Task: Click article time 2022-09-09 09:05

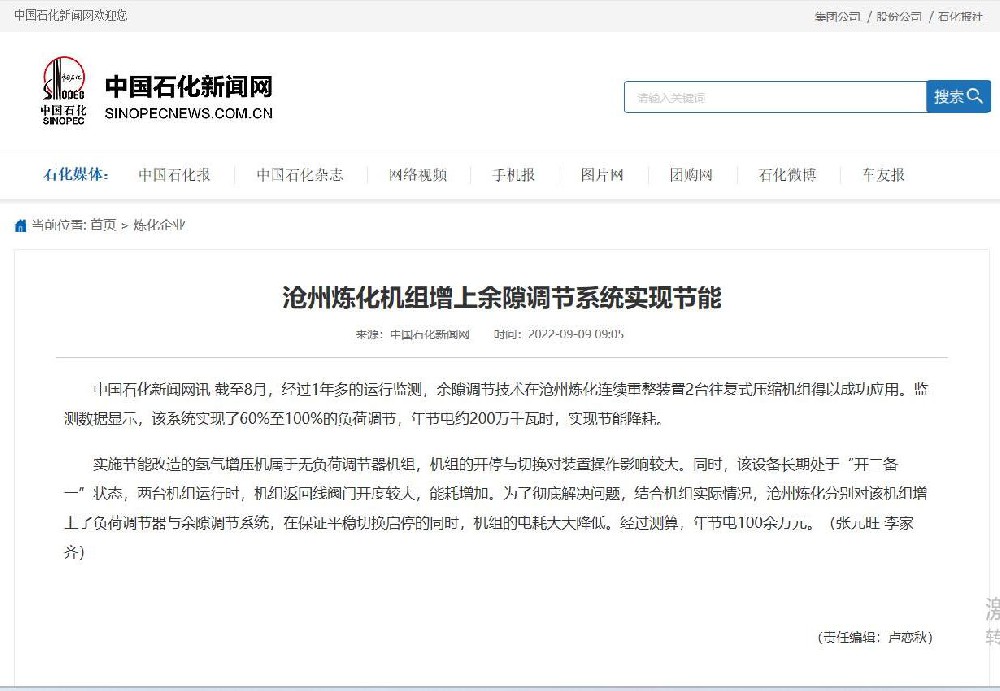Action: (559, 334)
